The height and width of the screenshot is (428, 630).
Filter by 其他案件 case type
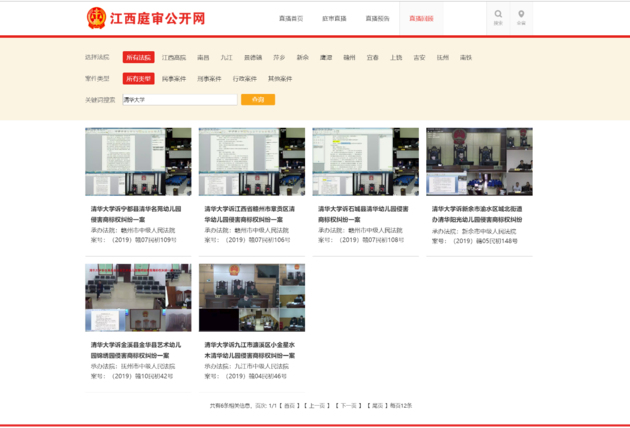tap(280, 79)
